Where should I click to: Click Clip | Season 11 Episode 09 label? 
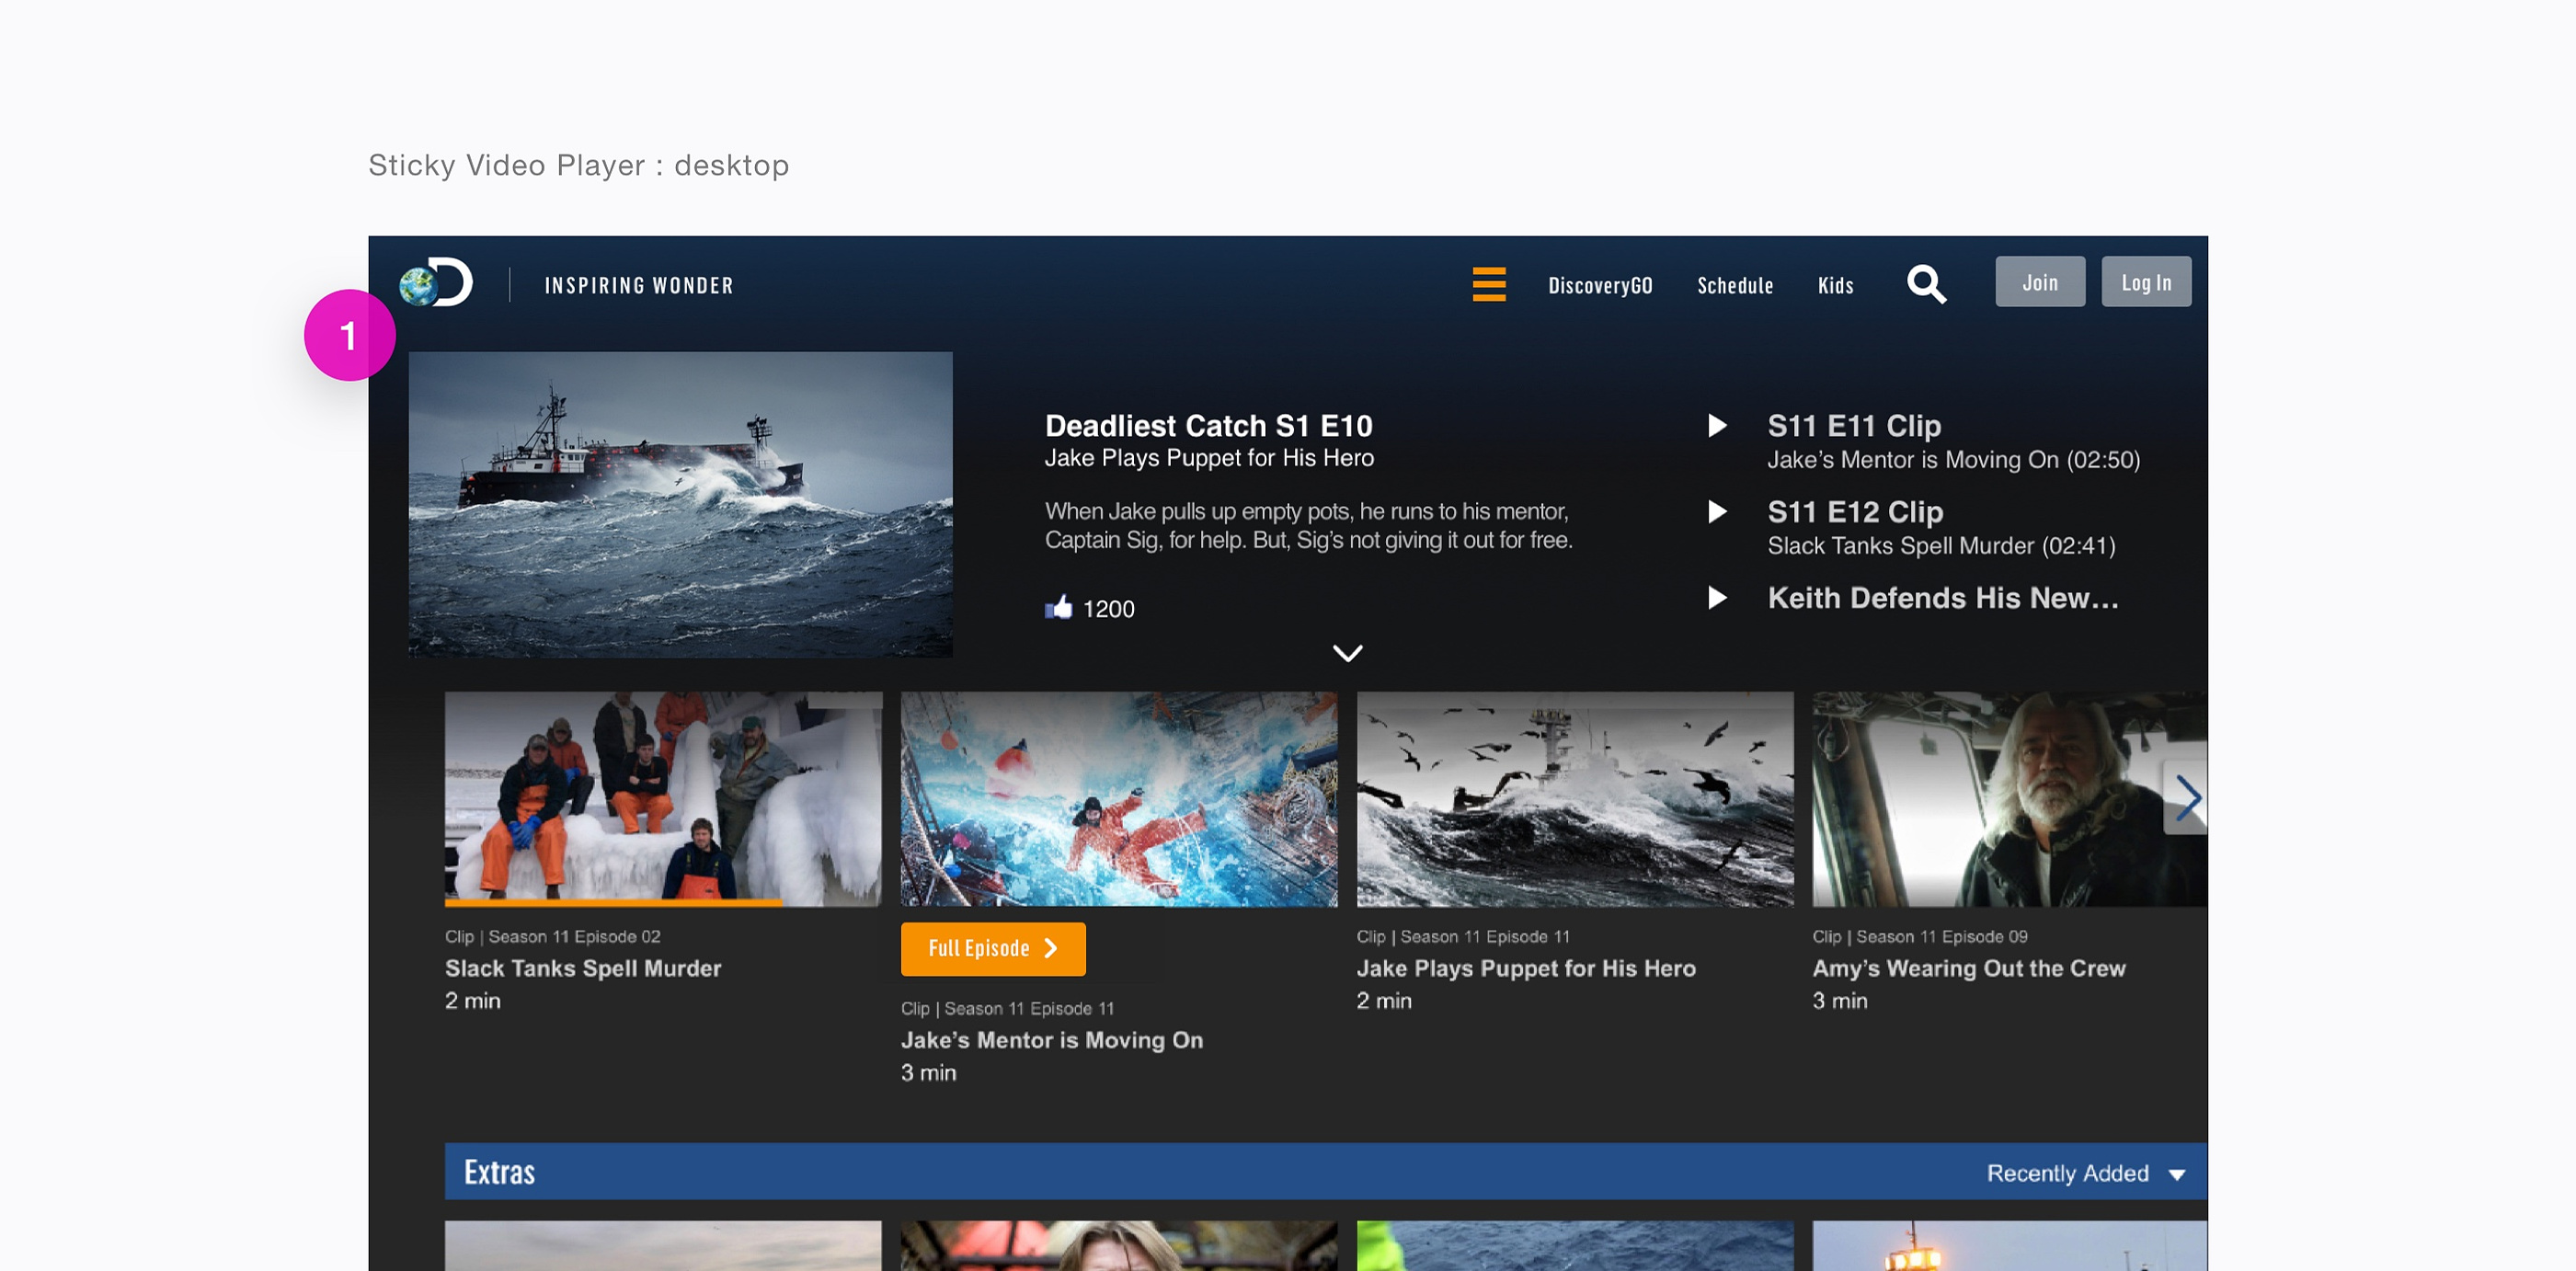pos(1920,937)
